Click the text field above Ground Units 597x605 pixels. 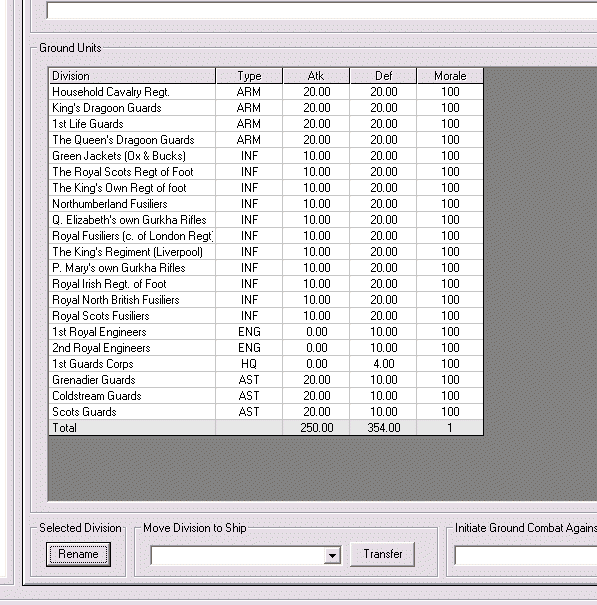pos(322,11)
